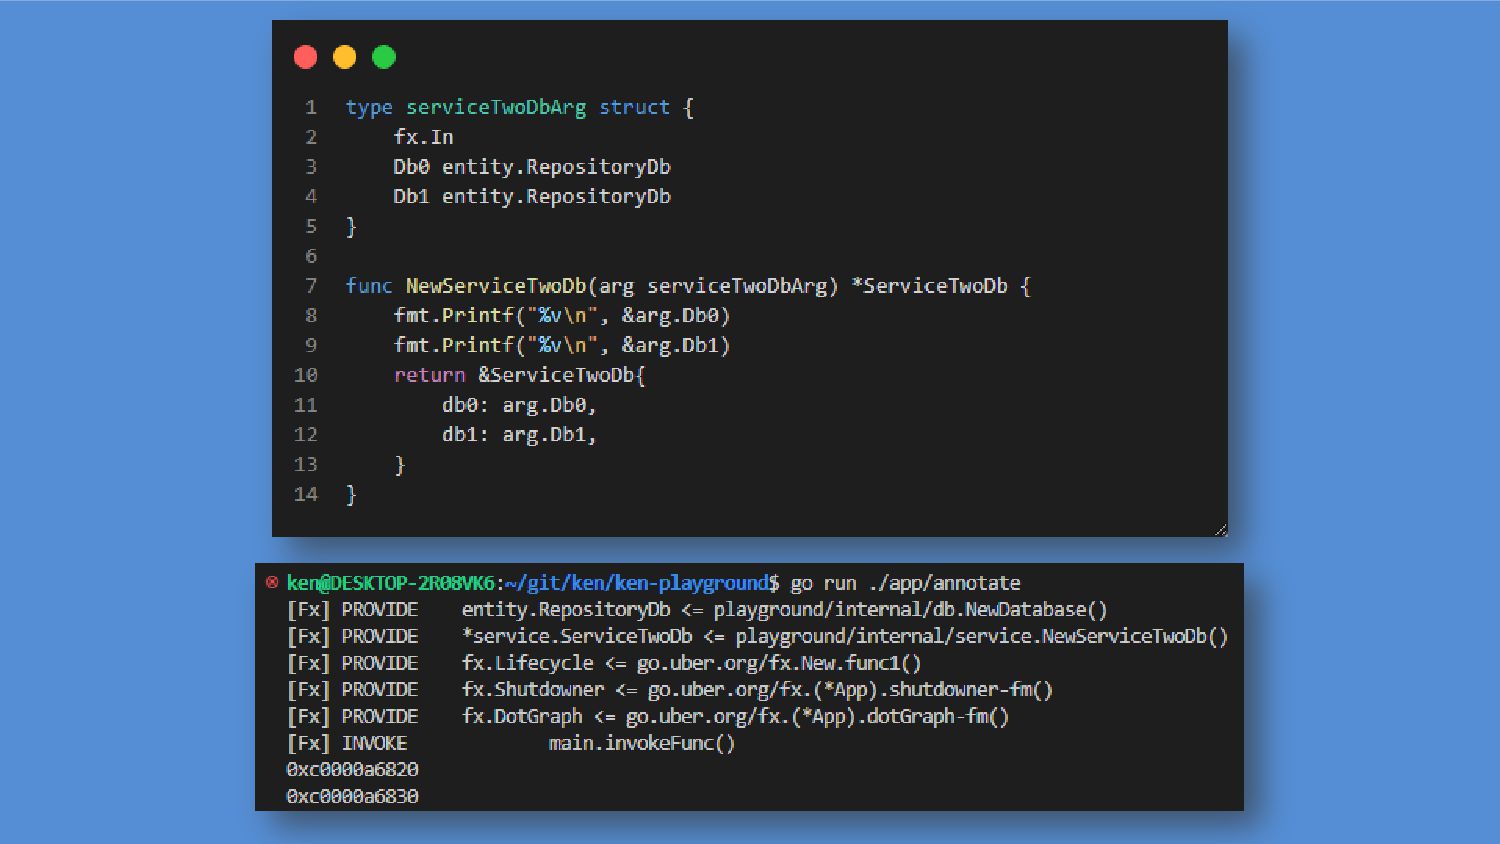1500x844 pixels.
Task: Click 'db1: arg.Db1,' line
Action: [519, 435]
